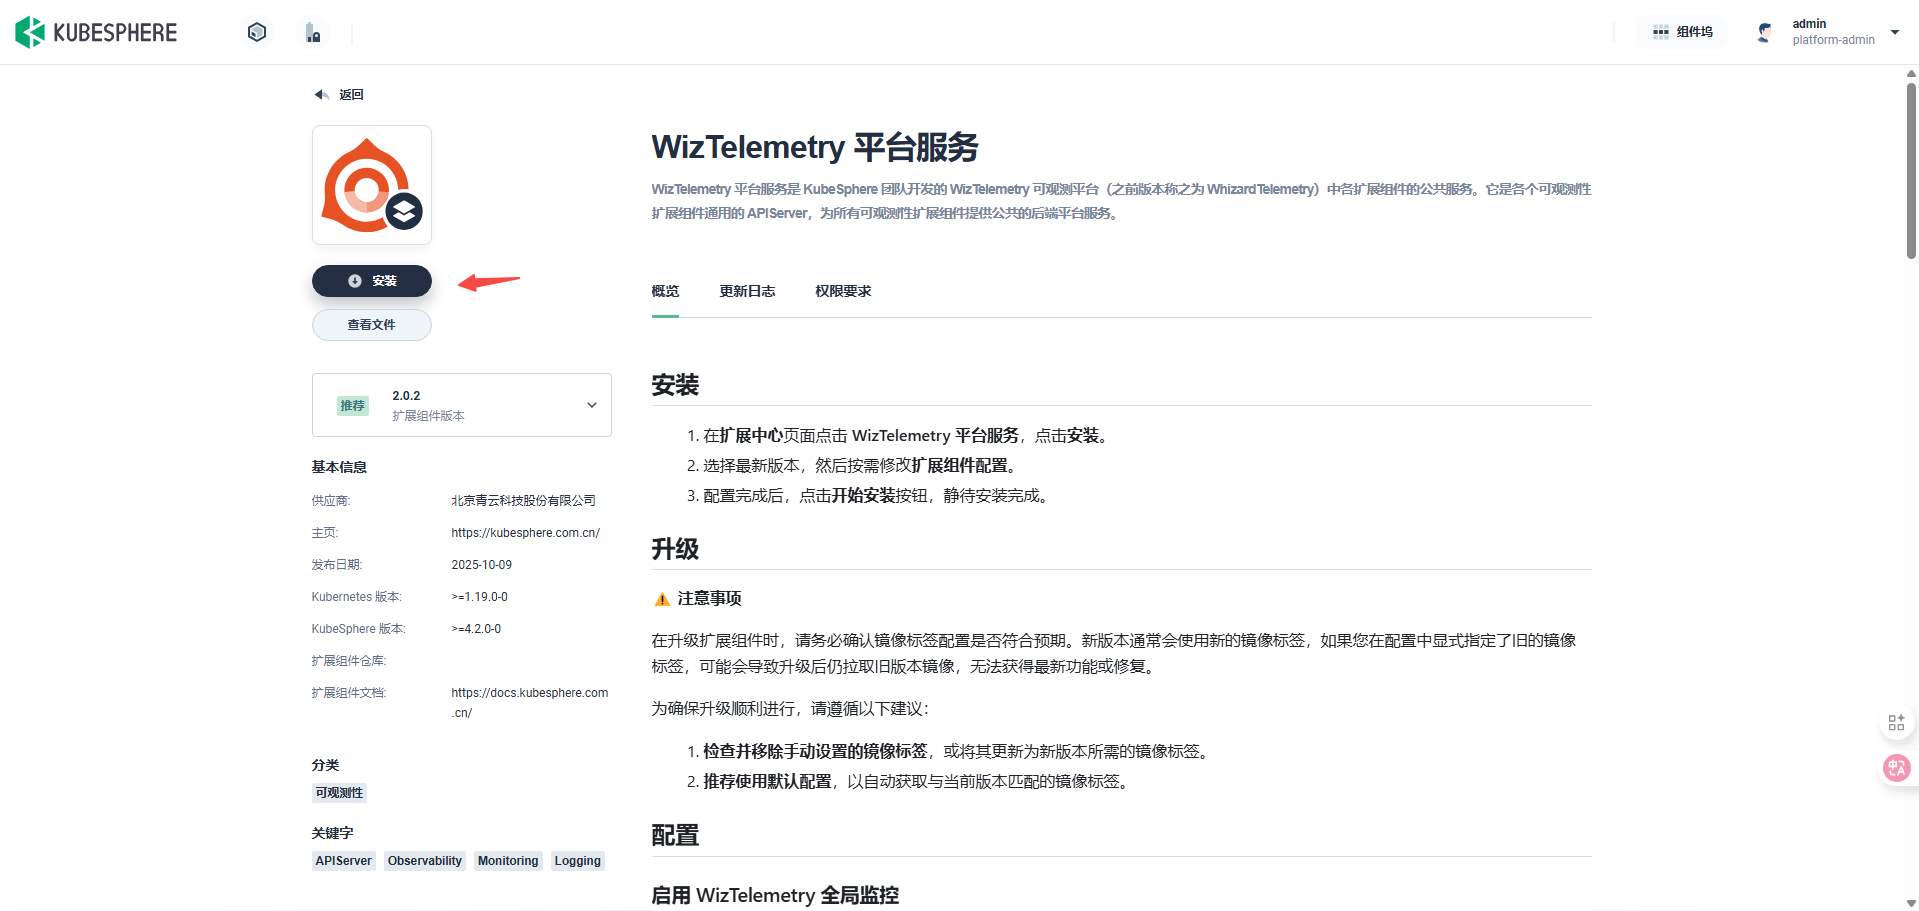Click the floating grid-plus widget icon
1919x911 pixels.
[x=1896, y=723]
